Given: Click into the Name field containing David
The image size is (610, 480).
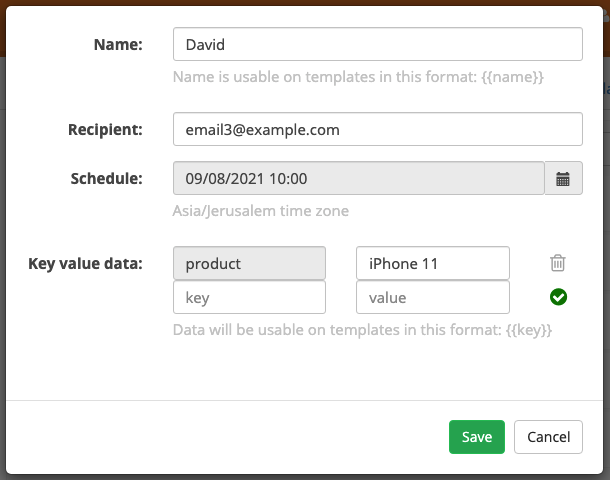Looking at the screenshot, I should (x=378, y=44).
